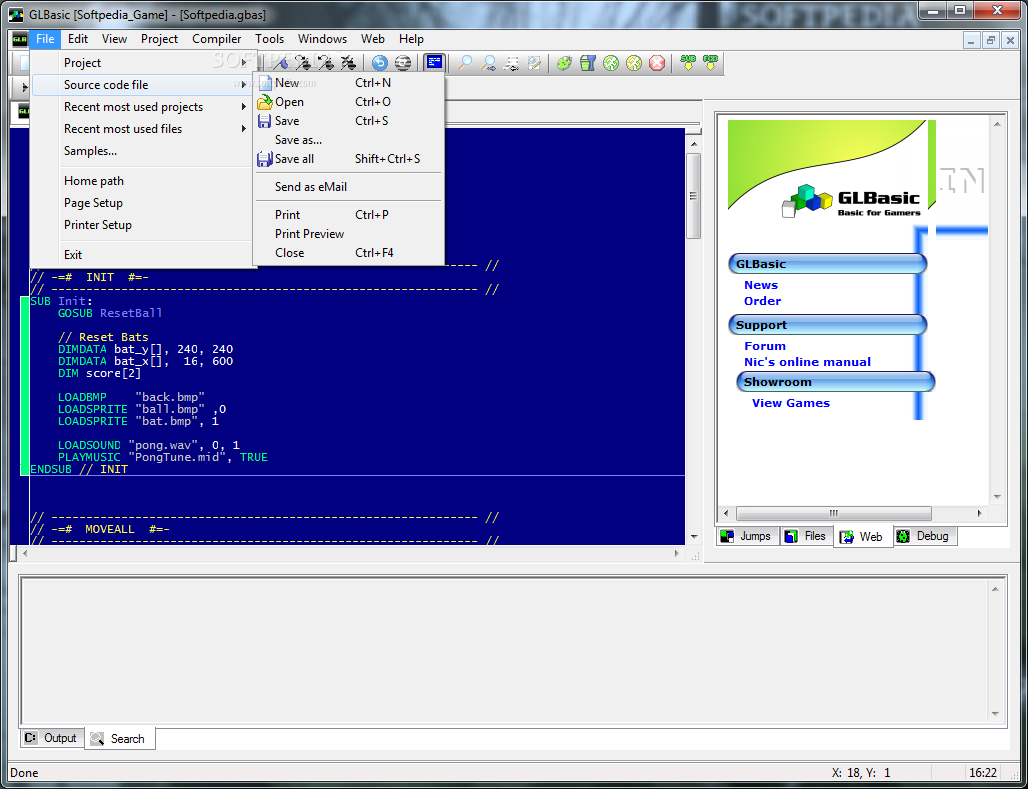
Task: Click the F(X) function toolbar icon
Action: point(711,63)
